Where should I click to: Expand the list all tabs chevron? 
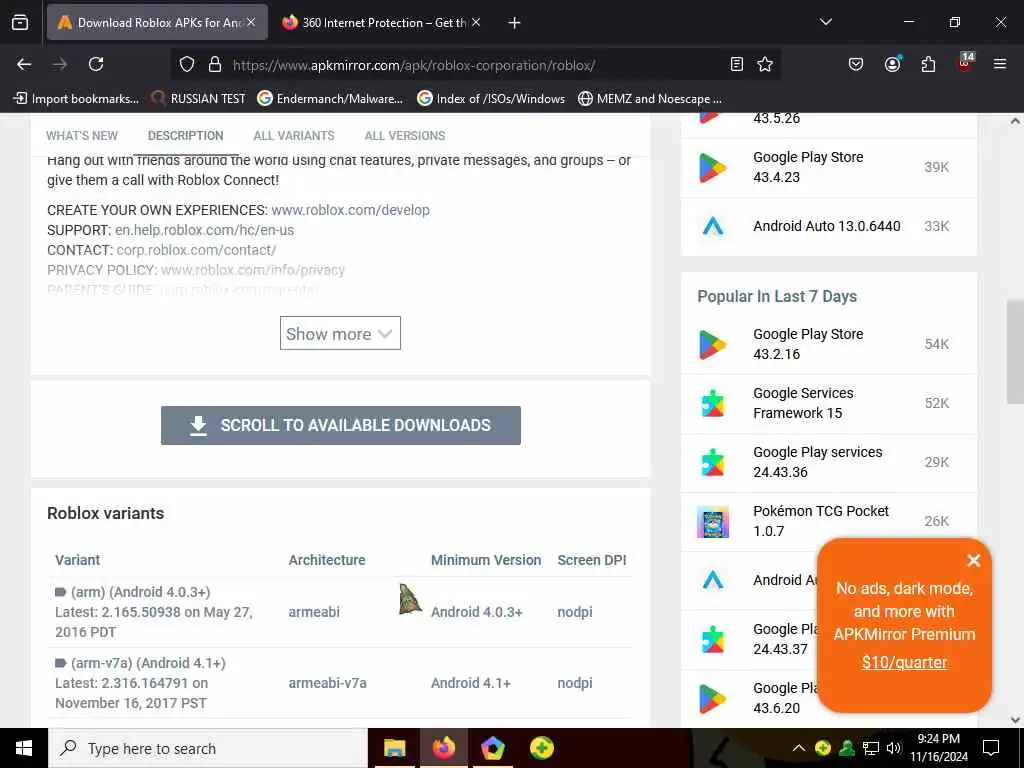pyautogui.click(x=825, y=22)
